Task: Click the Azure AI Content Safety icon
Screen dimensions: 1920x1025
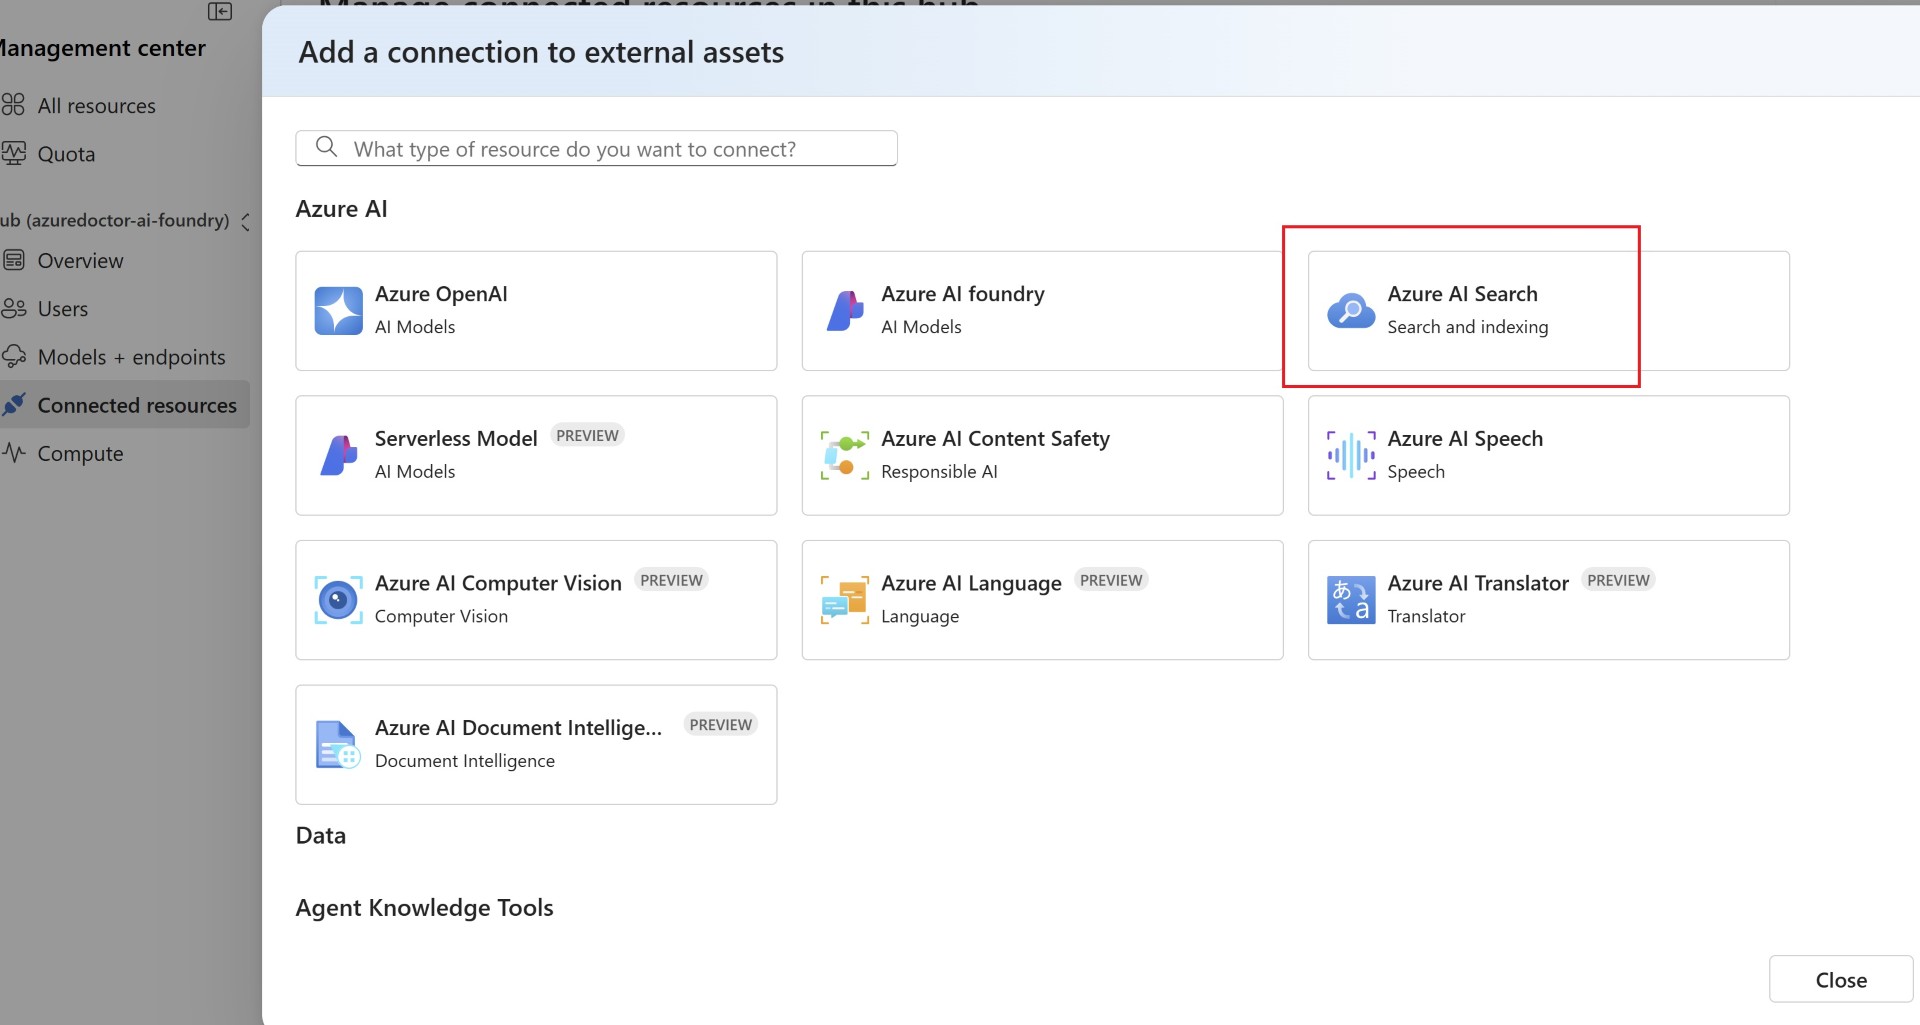Action: 844,455
